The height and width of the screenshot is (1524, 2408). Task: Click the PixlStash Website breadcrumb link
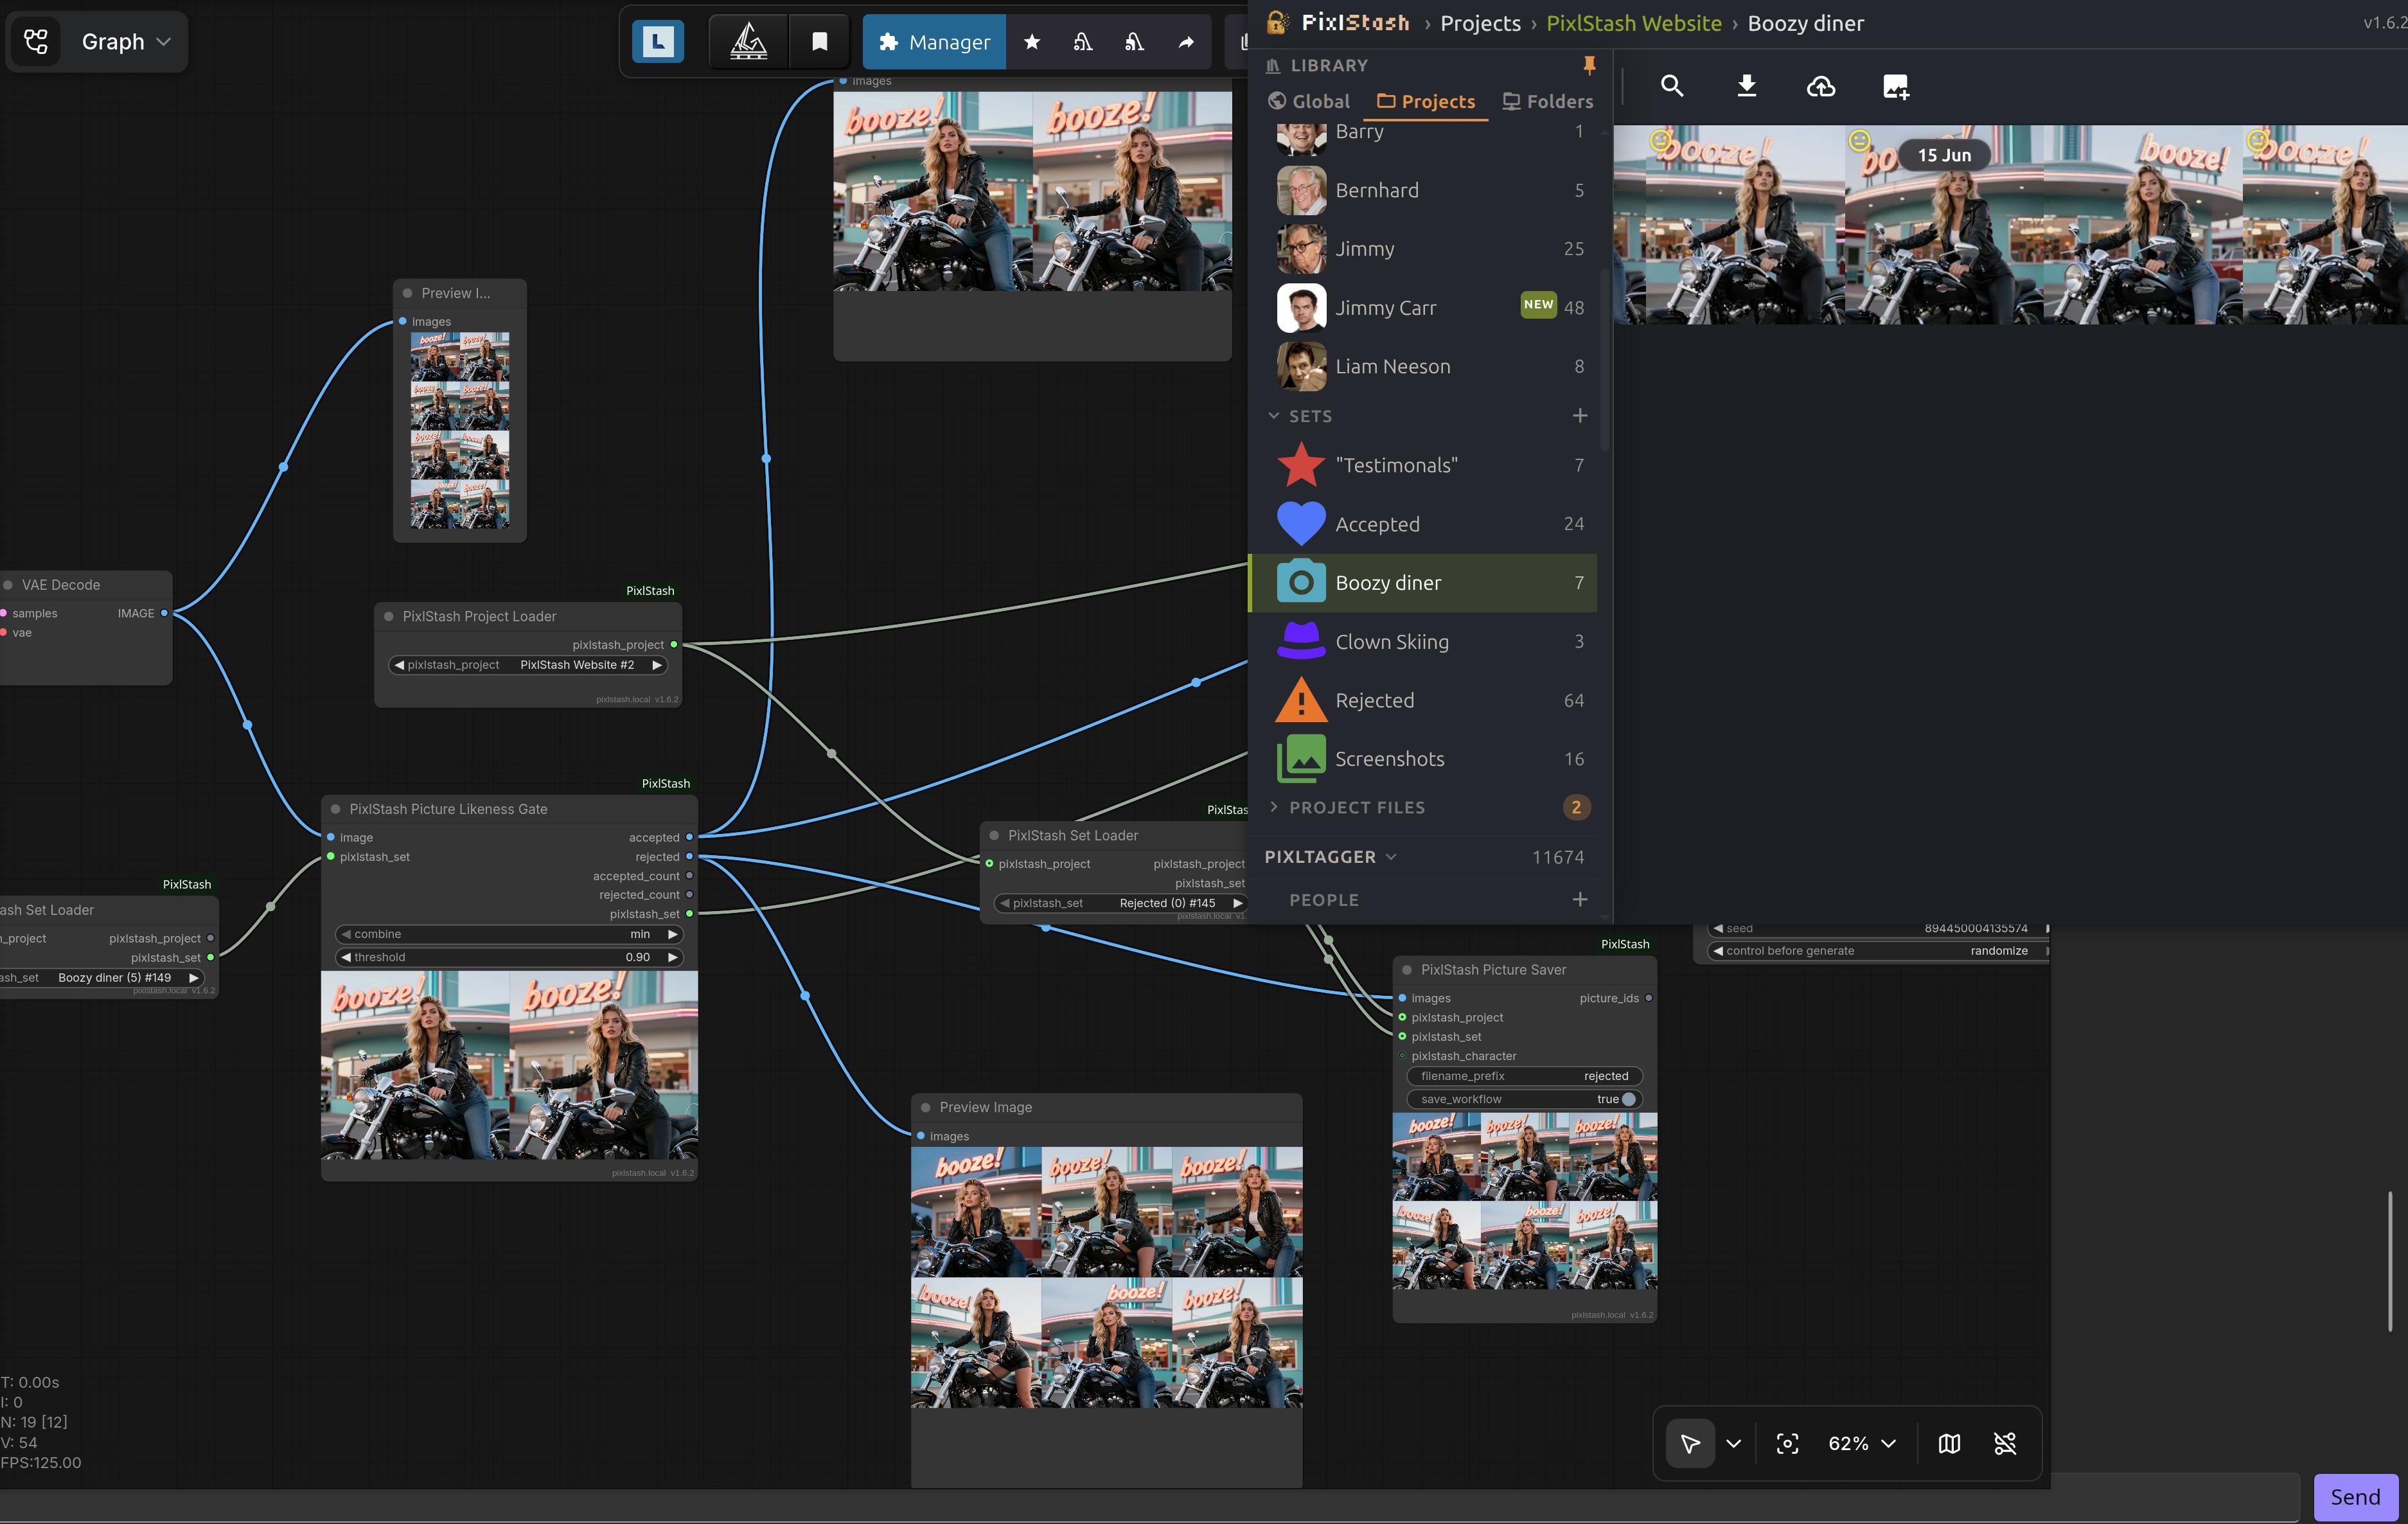[x=1634, y=23]
